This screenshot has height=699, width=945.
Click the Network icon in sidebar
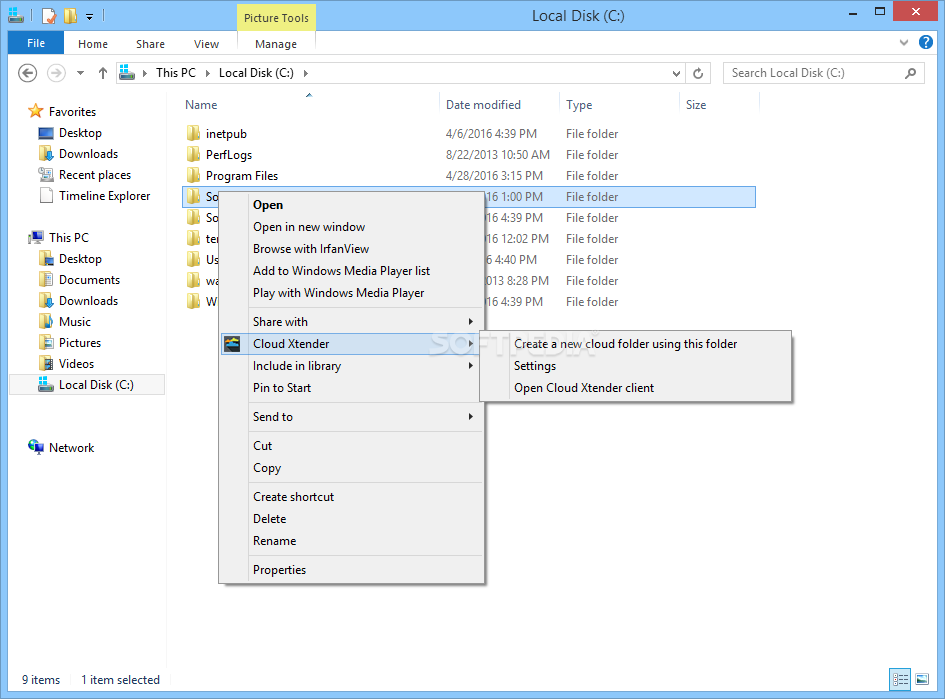tap(36, 447)
